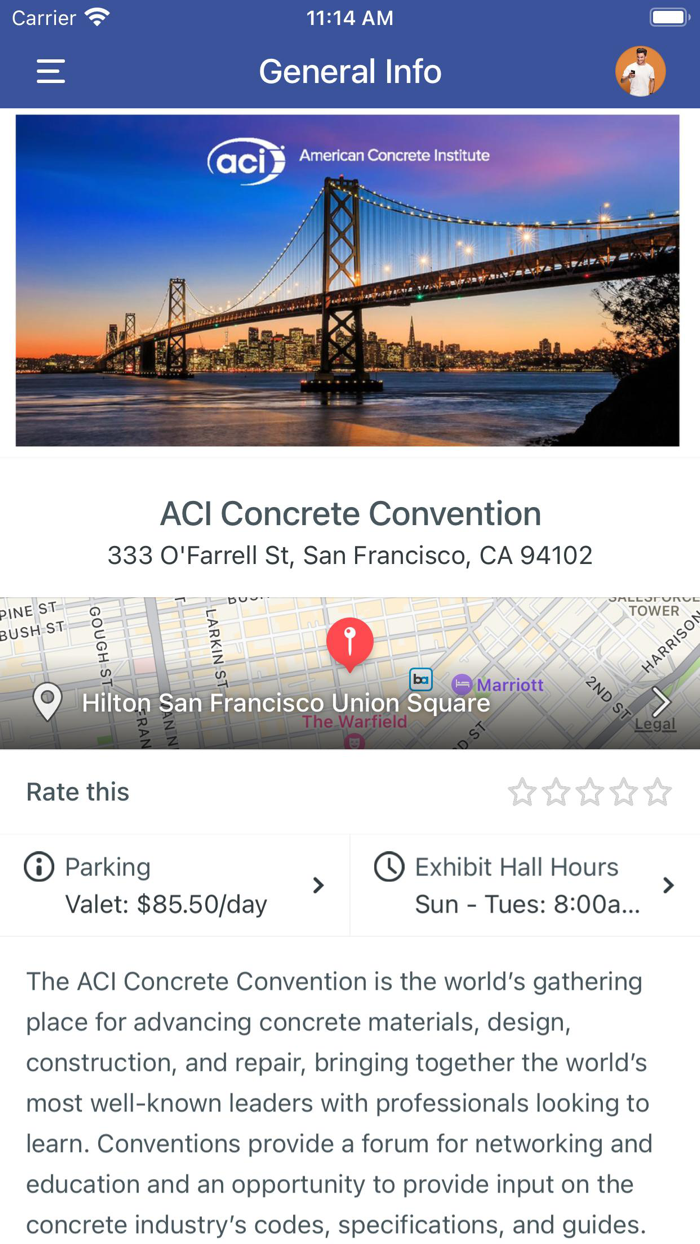
Task: Rate the convention with the first star
Action: tap(522, 791)
